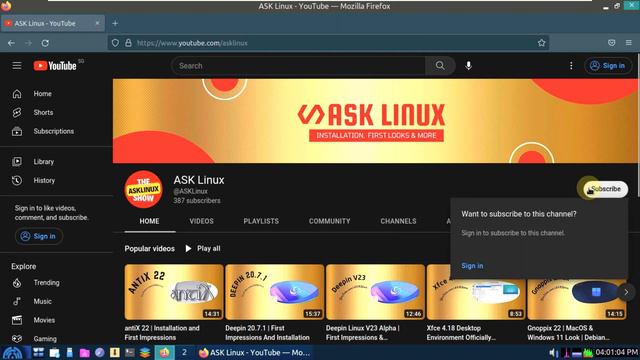The width and height of the screenshot is (640, 360).
Task: Switch to the COMMUNITY tab
Action: (329, 221)
